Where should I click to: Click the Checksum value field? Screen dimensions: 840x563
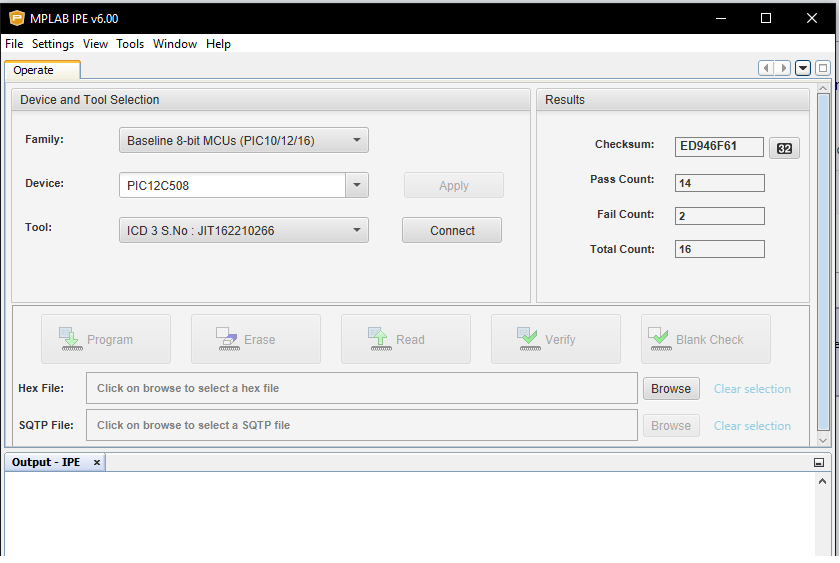[719, 146]
